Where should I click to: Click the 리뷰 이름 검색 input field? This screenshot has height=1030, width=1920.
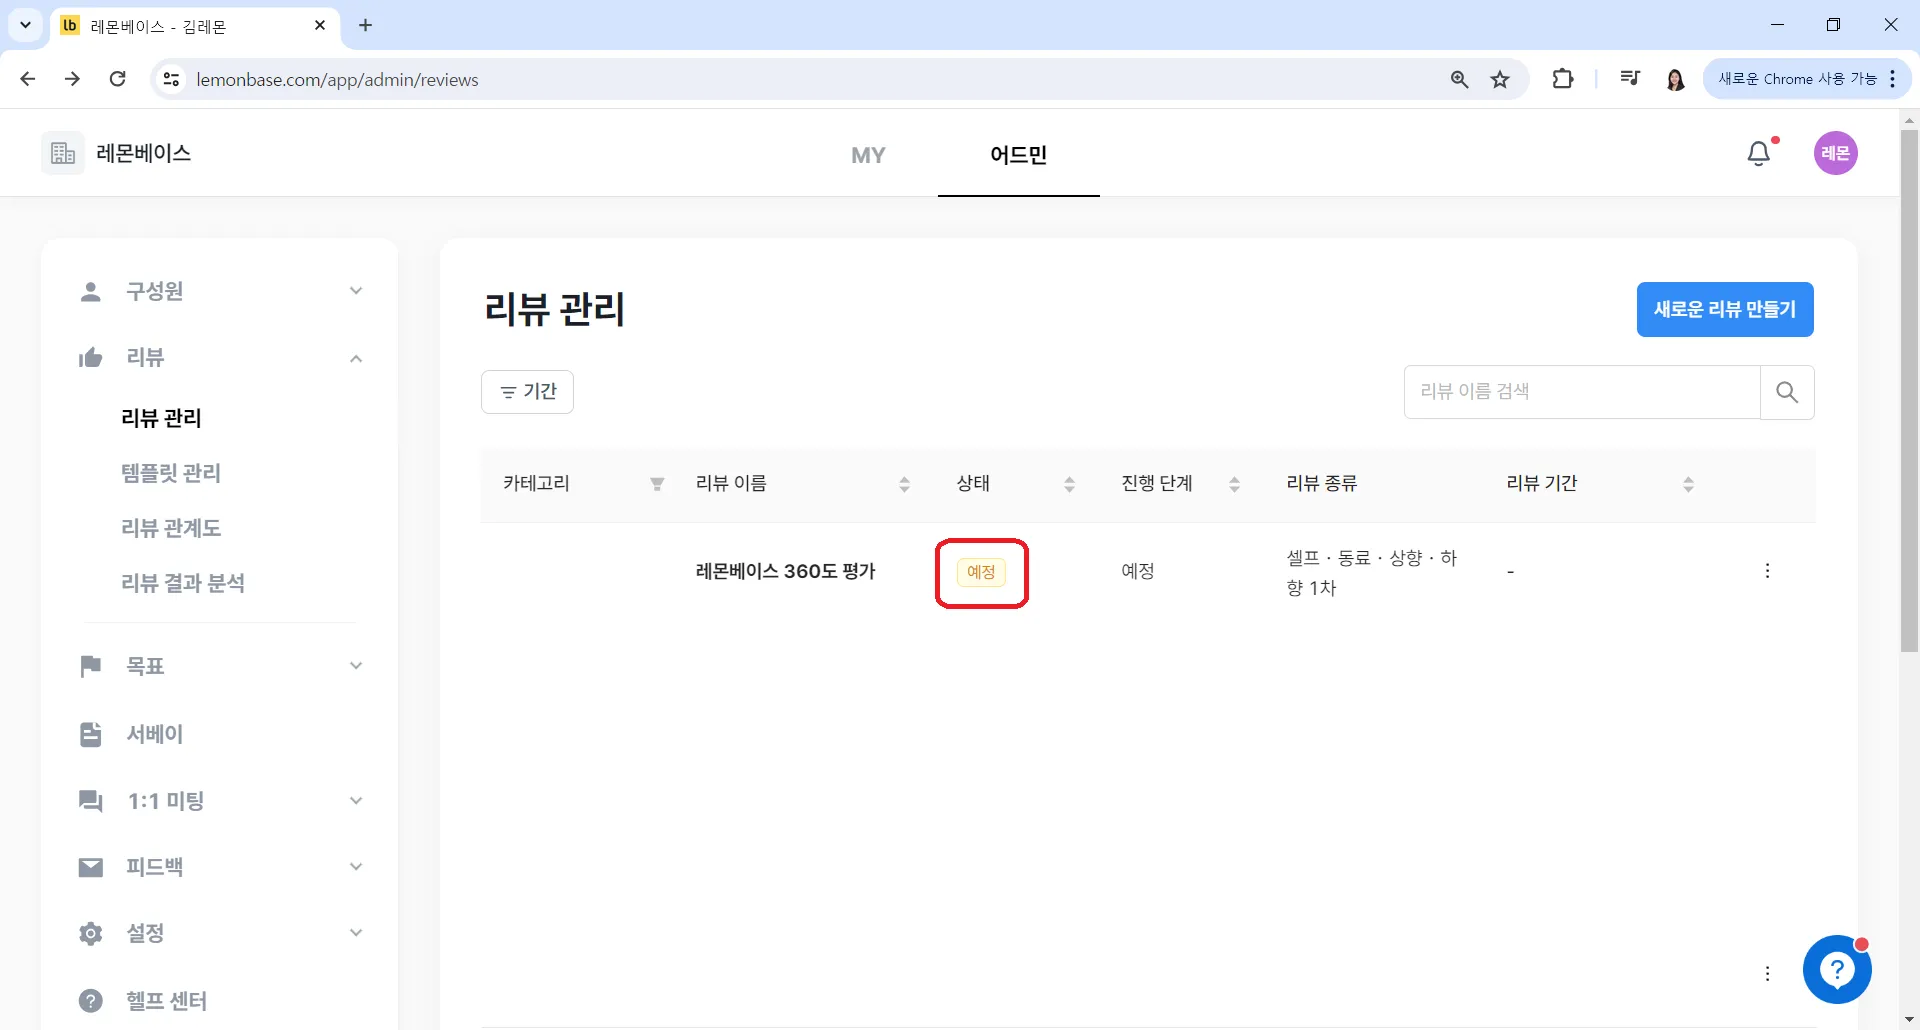[1582, 392]
